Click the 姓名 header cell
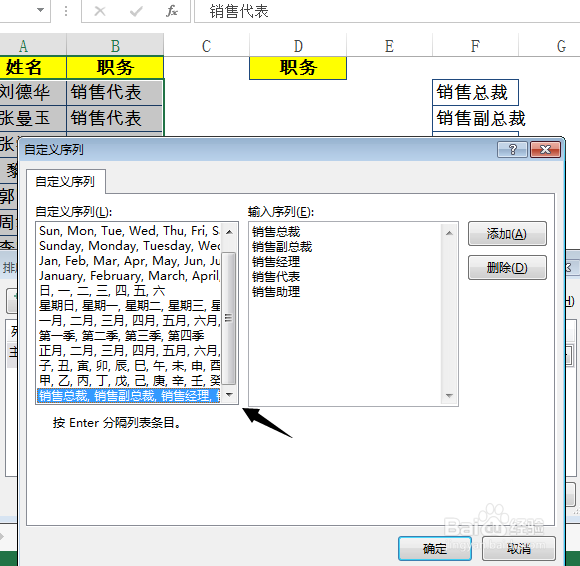This screenshot has width=580, height=566. coord(33,67)
